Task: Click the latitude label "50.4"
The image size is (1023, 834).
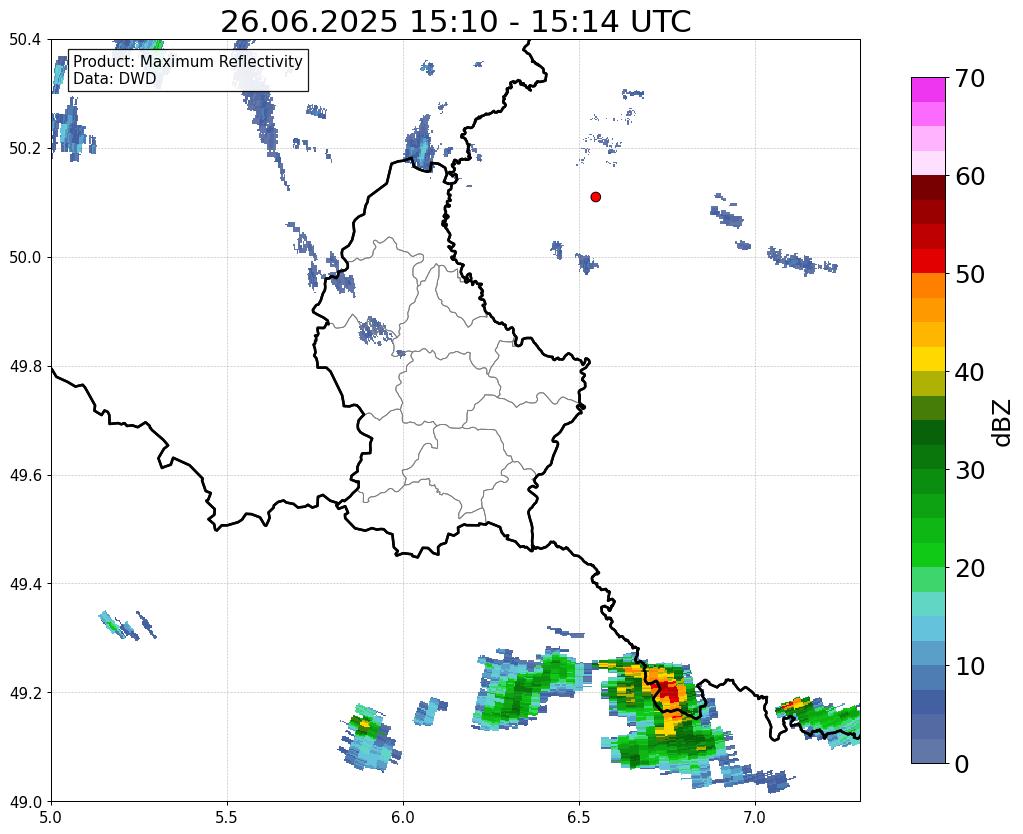Action: [x=25, y=40]
